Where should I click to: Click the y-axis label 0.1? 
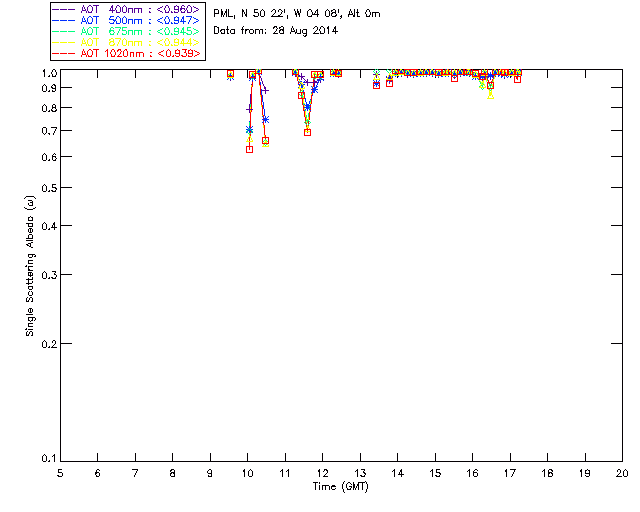(x=49, y=459)
